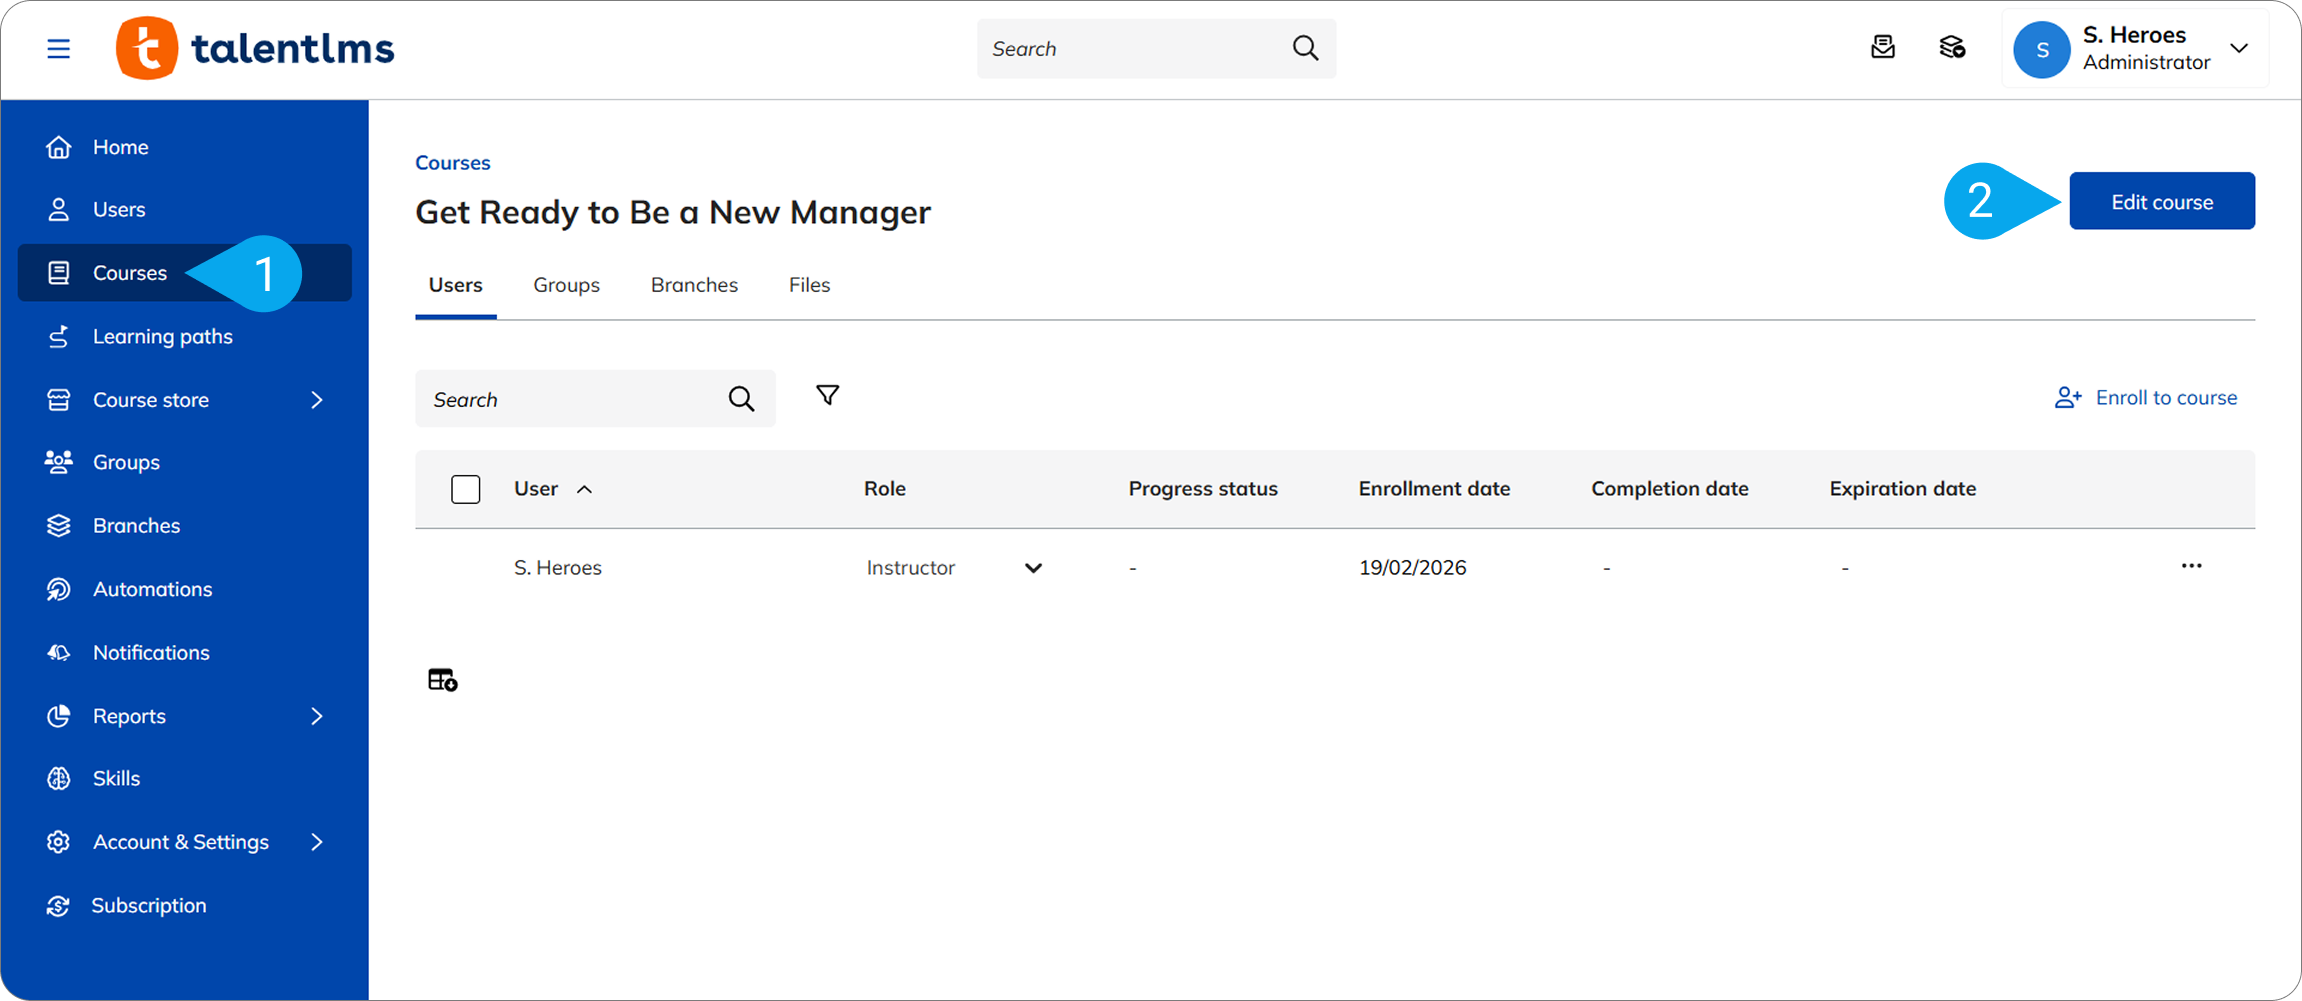Image resolution: width=2302 pixels, height=1001 pixels.
Task: Expand the Reports sidebar submenu
Action: point(317,716)
